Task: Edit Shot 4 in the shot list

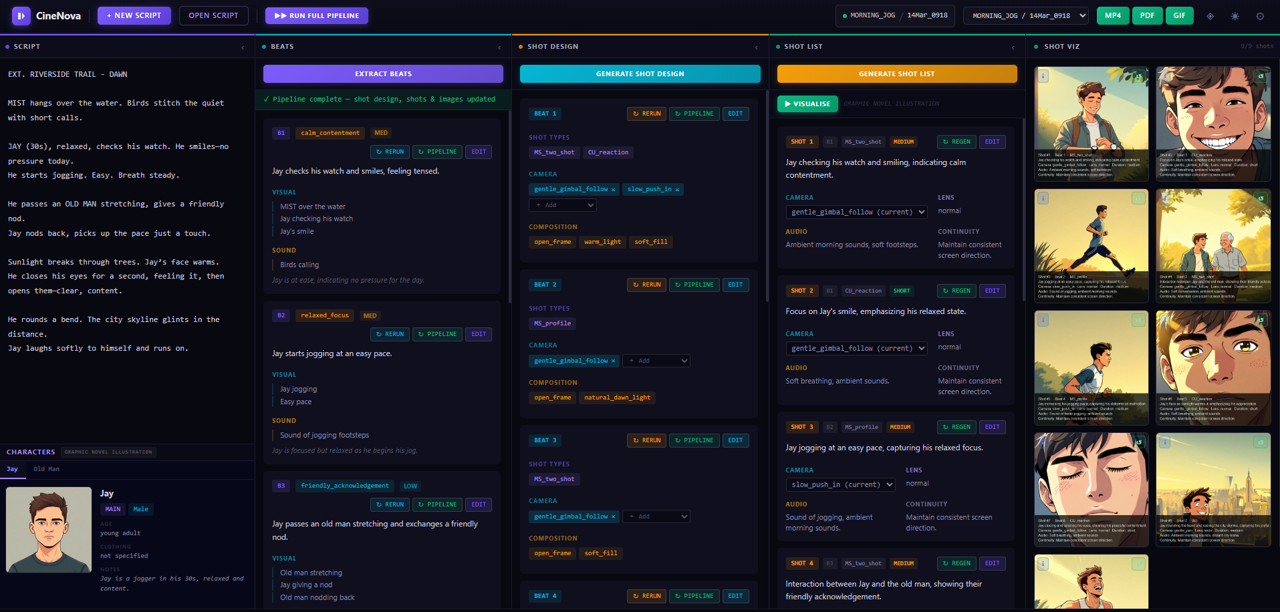Action: pyautogui.click(x=992, y=563)
